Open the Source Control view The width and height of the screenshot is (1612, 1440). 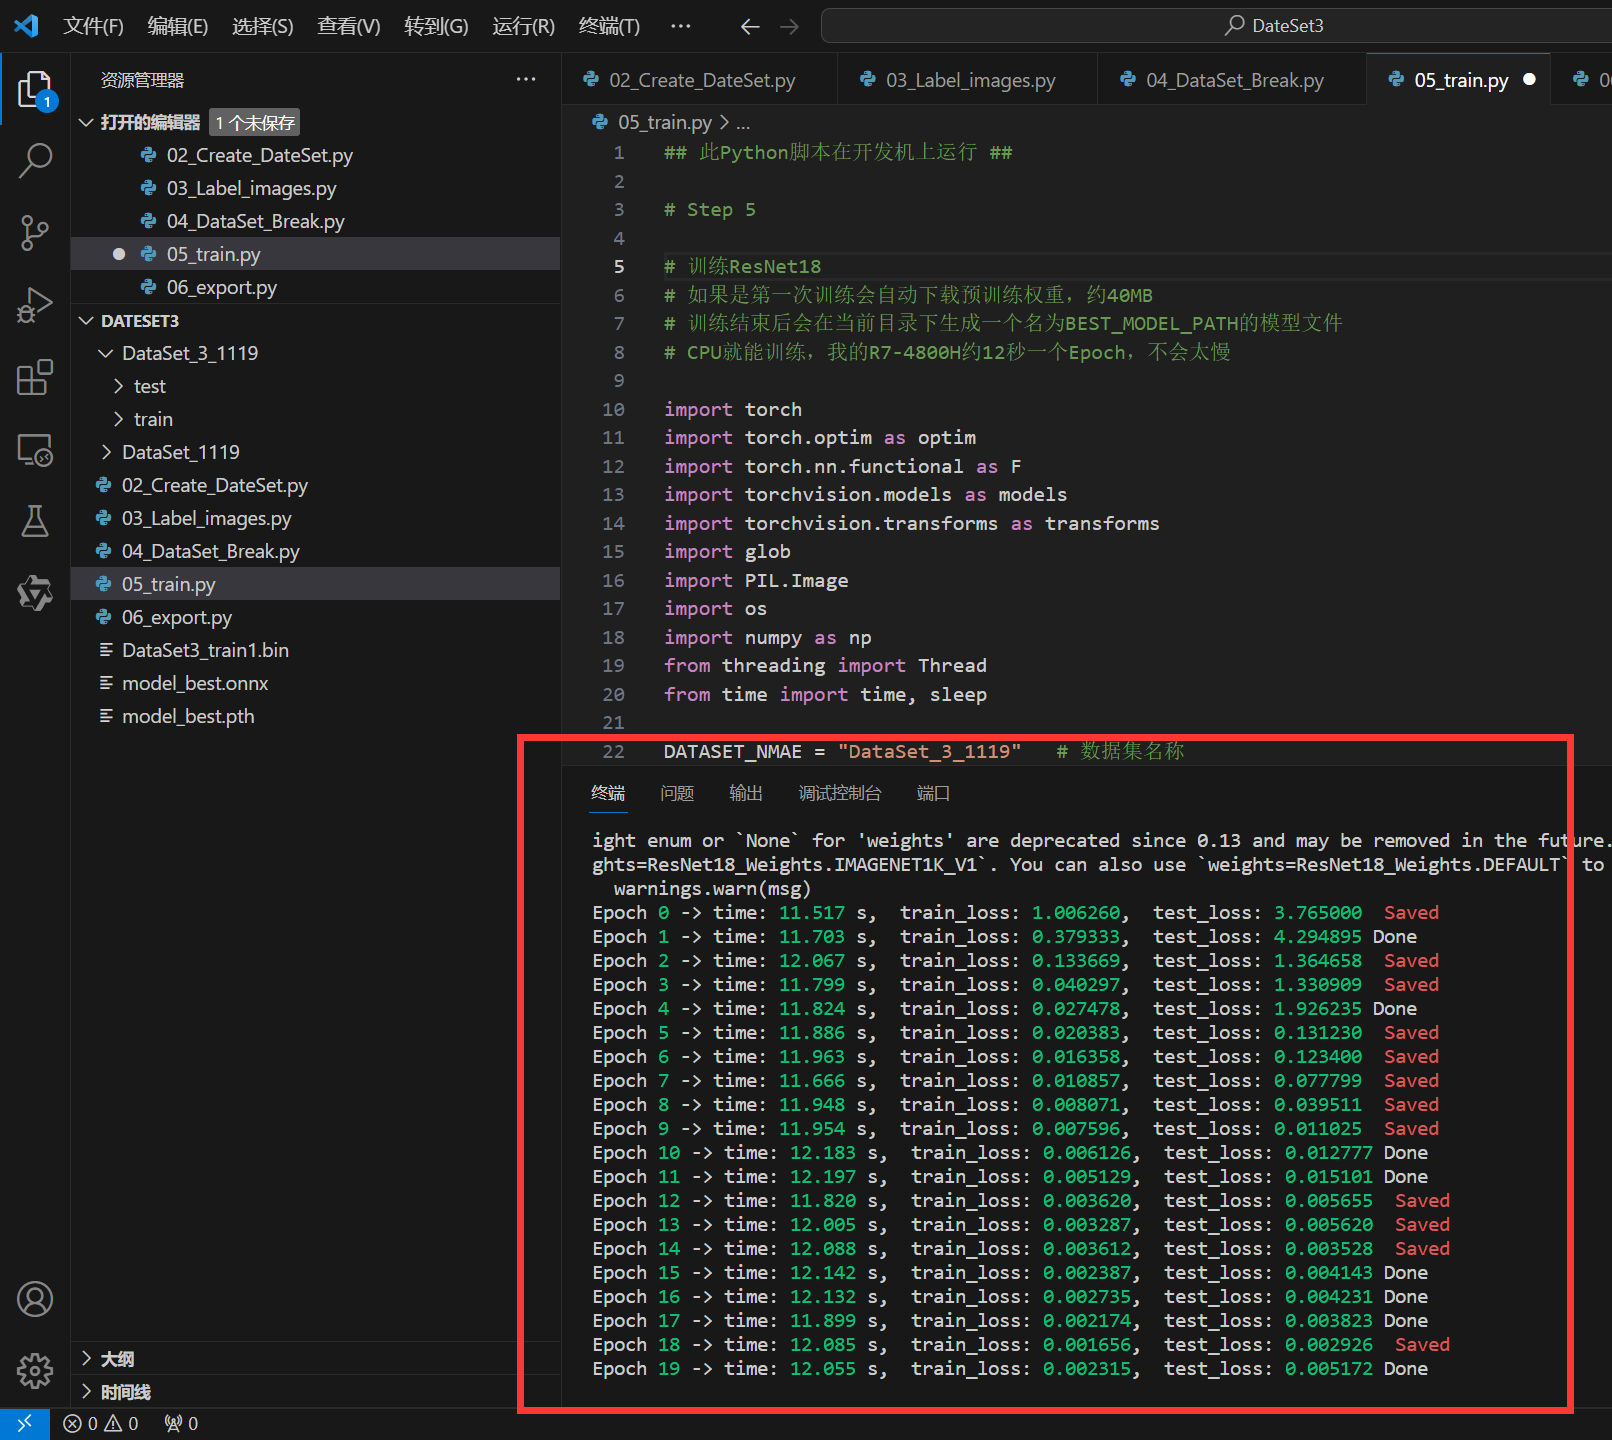35,232
